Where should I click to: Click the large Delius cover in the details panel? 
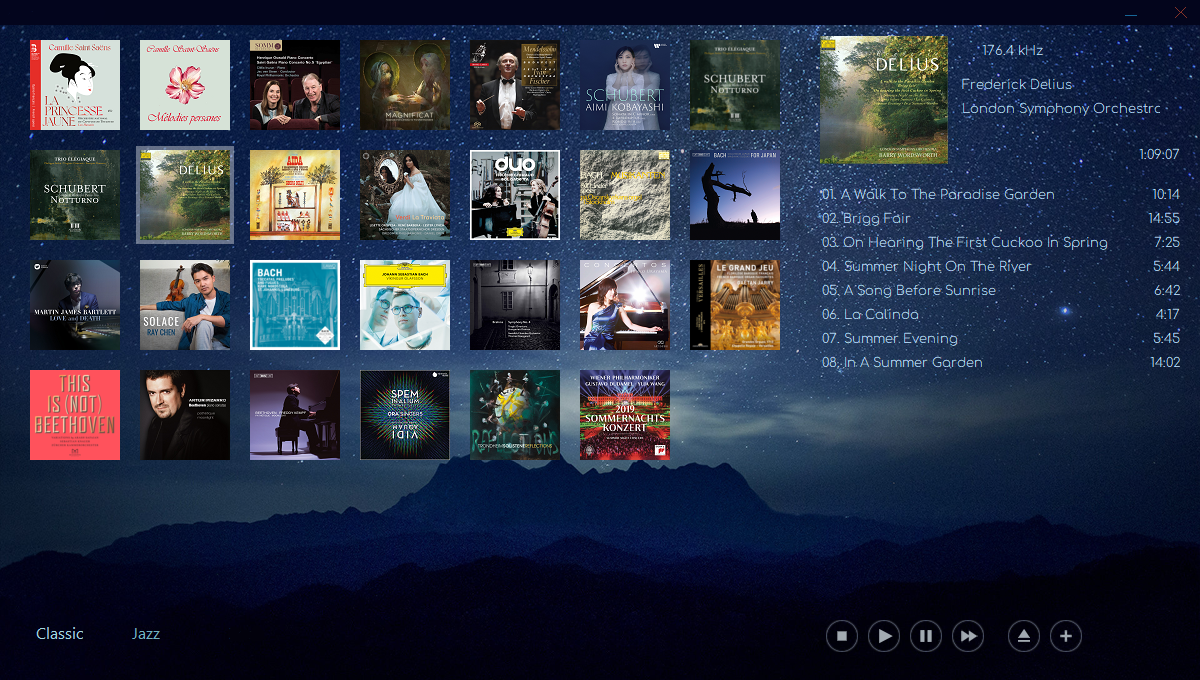pos(883,100)
